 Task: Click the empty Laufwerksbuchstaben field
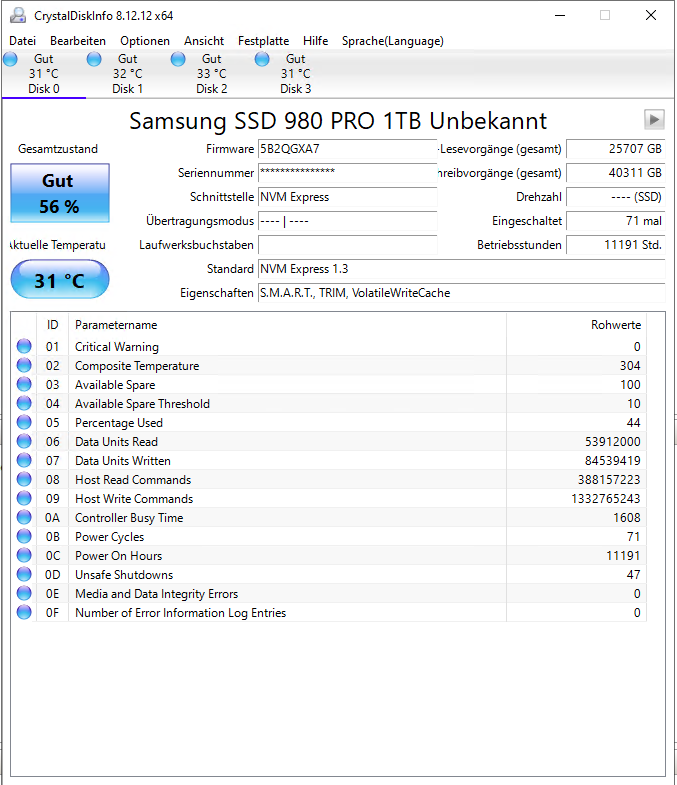tap(348, 245)
